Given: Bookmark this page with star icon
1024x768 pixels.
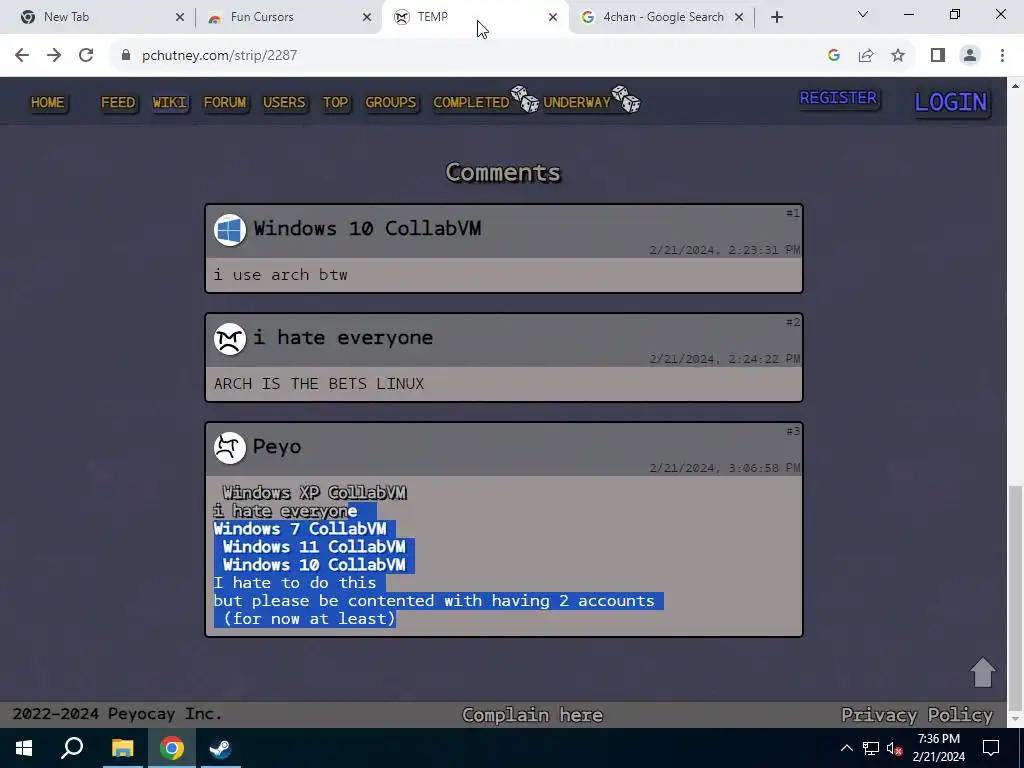Looking at the screenshot, I should pos(898,56).
